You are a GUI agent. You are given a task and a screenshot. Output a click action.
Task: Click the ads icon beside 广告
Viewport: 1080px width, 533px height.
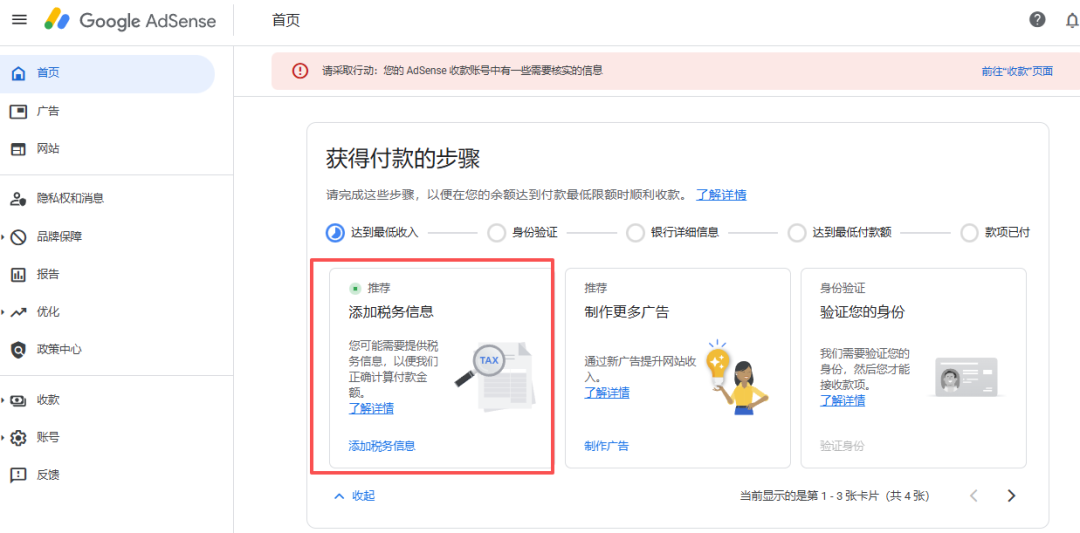18,112
